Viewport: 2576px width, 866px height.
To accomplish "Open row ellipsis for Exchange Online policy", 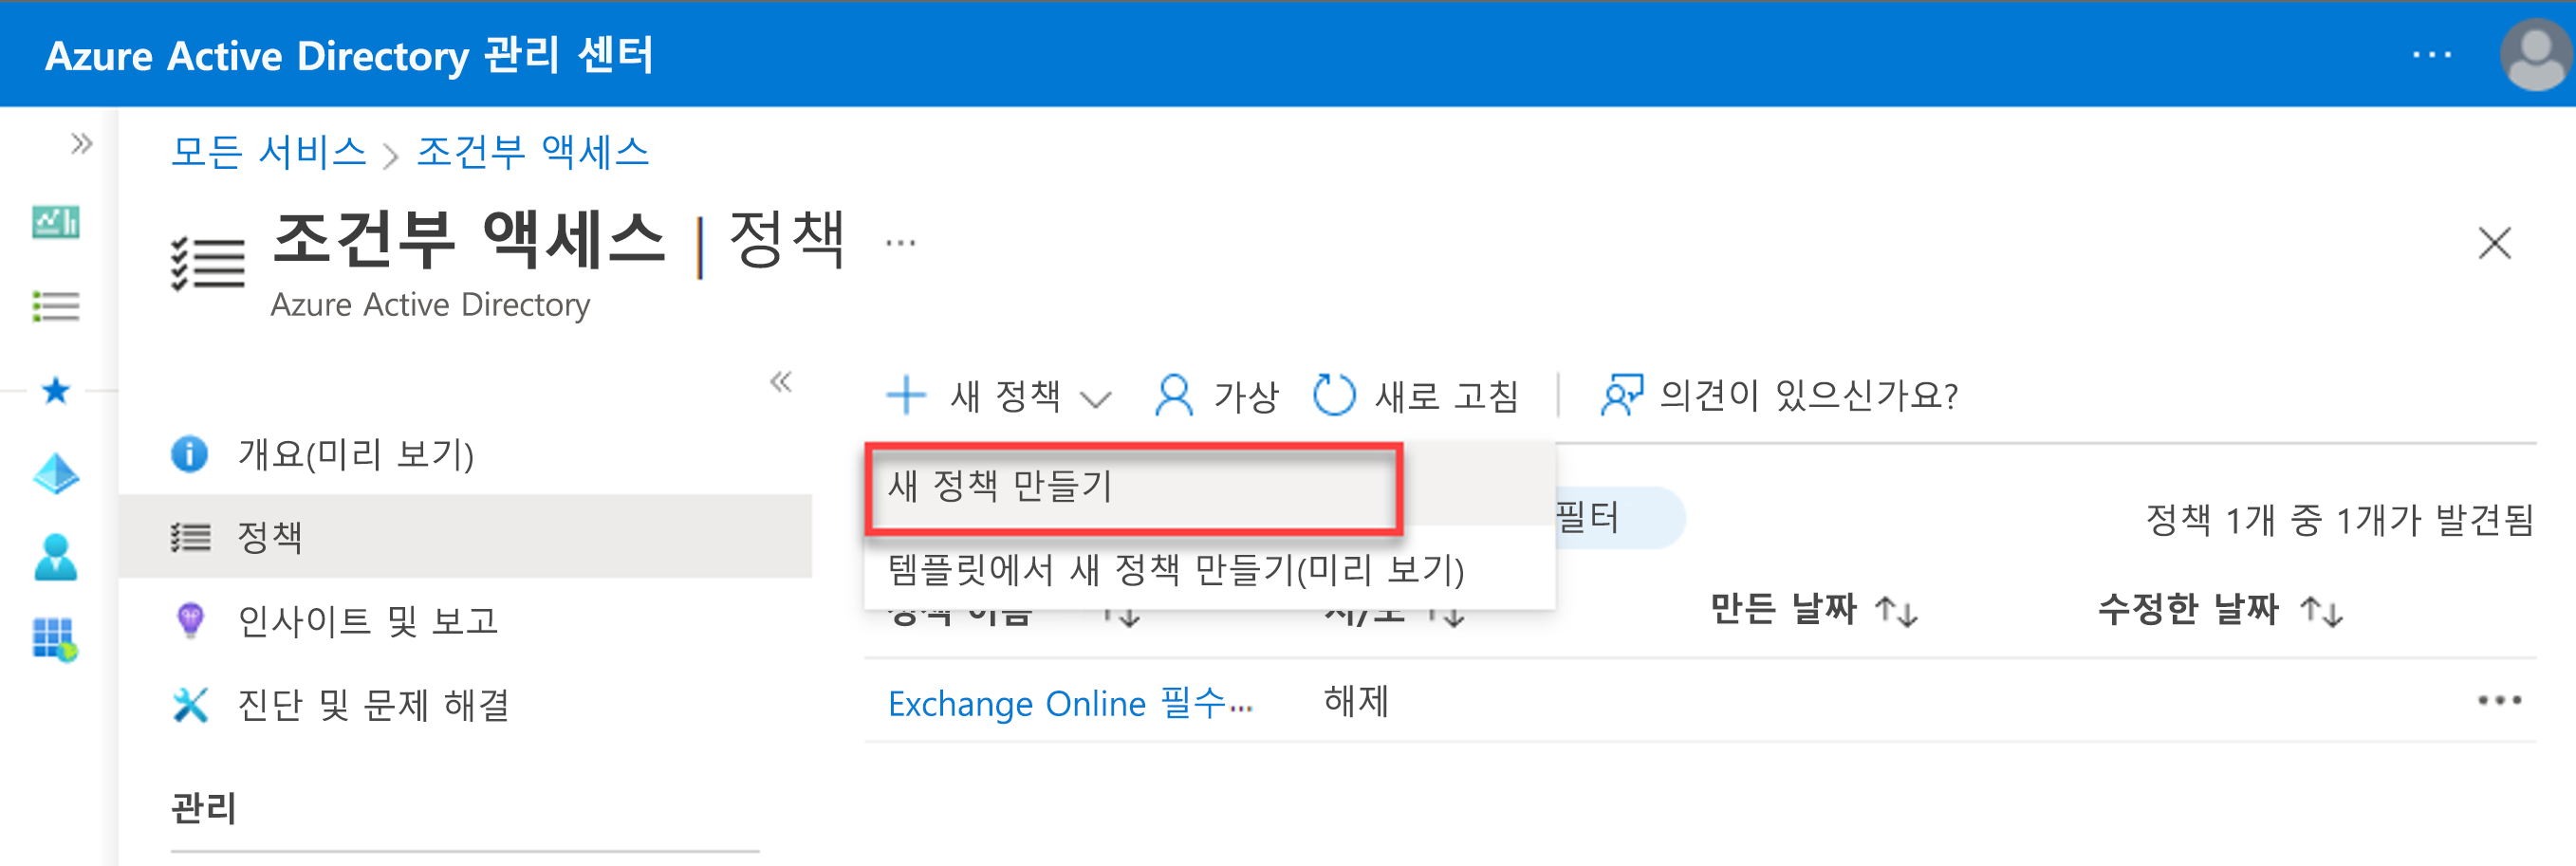I will click(x=2499, y=700).
